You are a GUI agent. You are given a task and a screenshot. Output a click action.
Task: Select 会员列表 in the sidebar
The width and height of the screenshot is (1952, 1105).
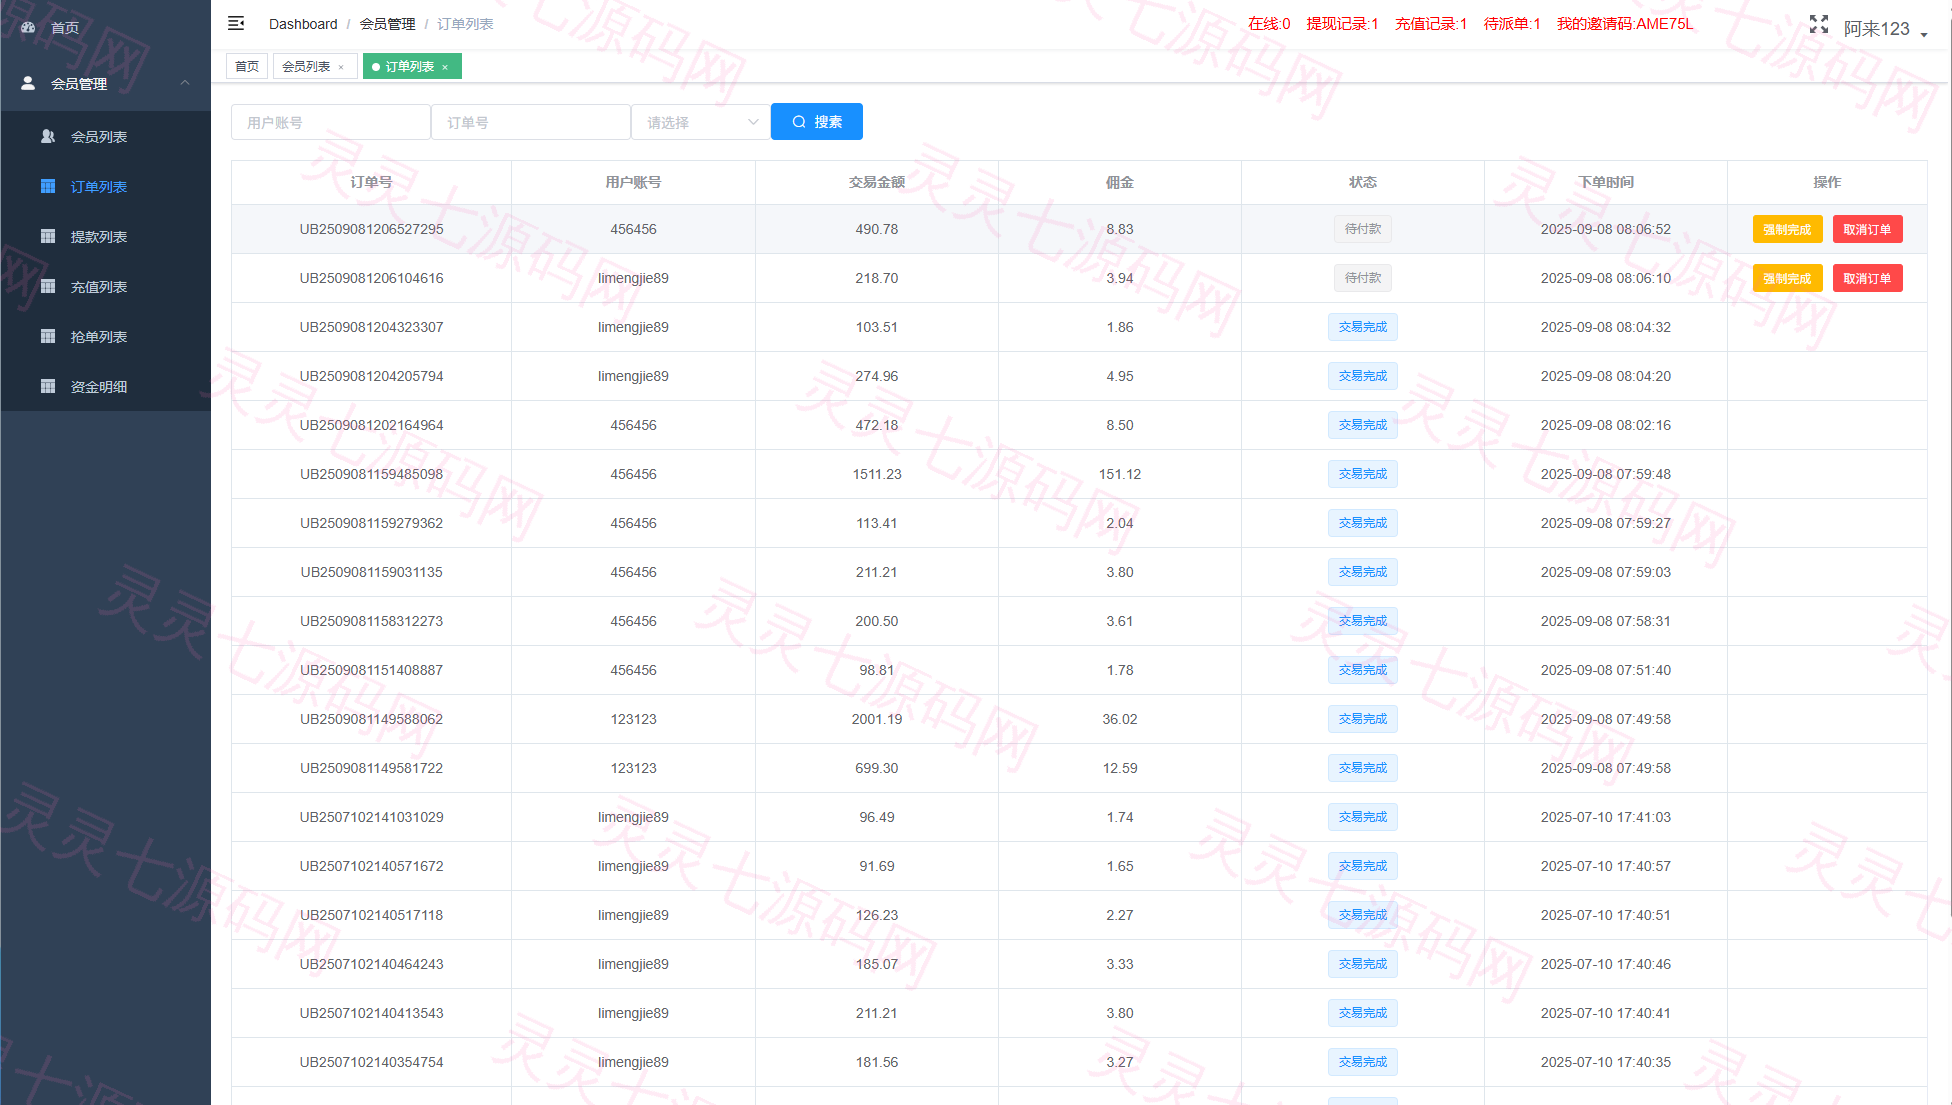105,136
